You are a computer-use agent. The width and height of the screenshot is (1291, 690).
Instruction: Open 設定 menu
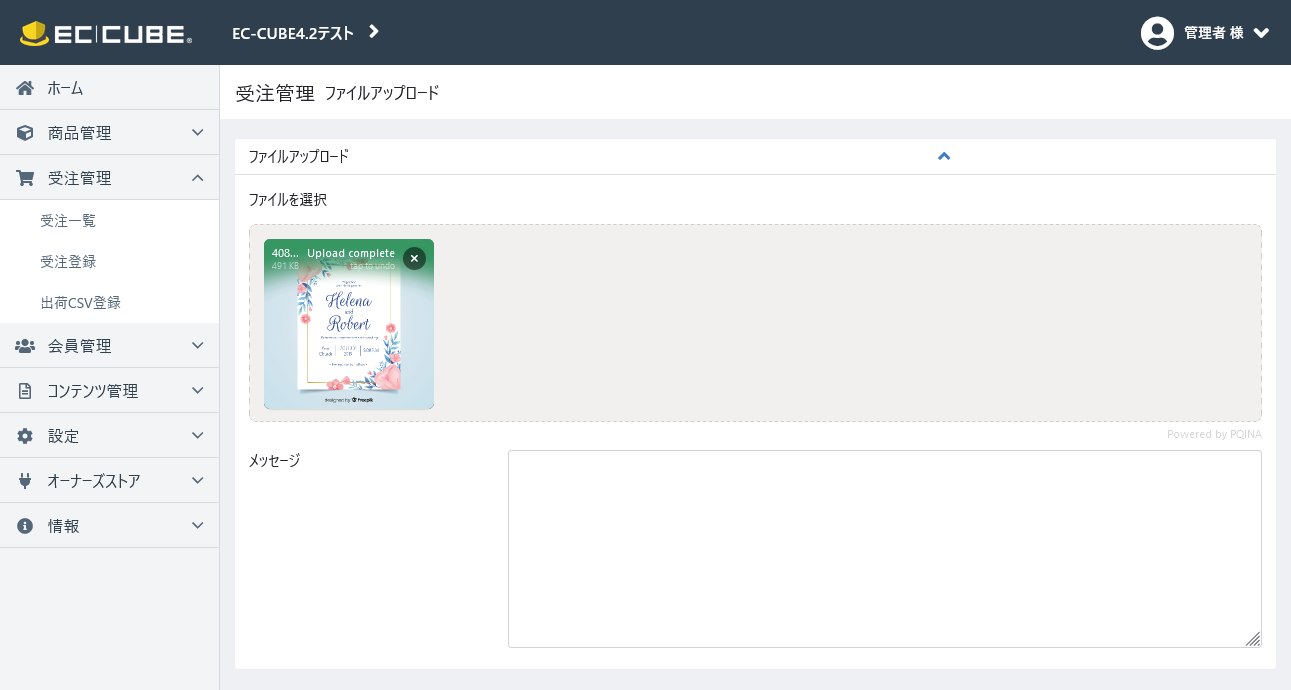[109, 436]
